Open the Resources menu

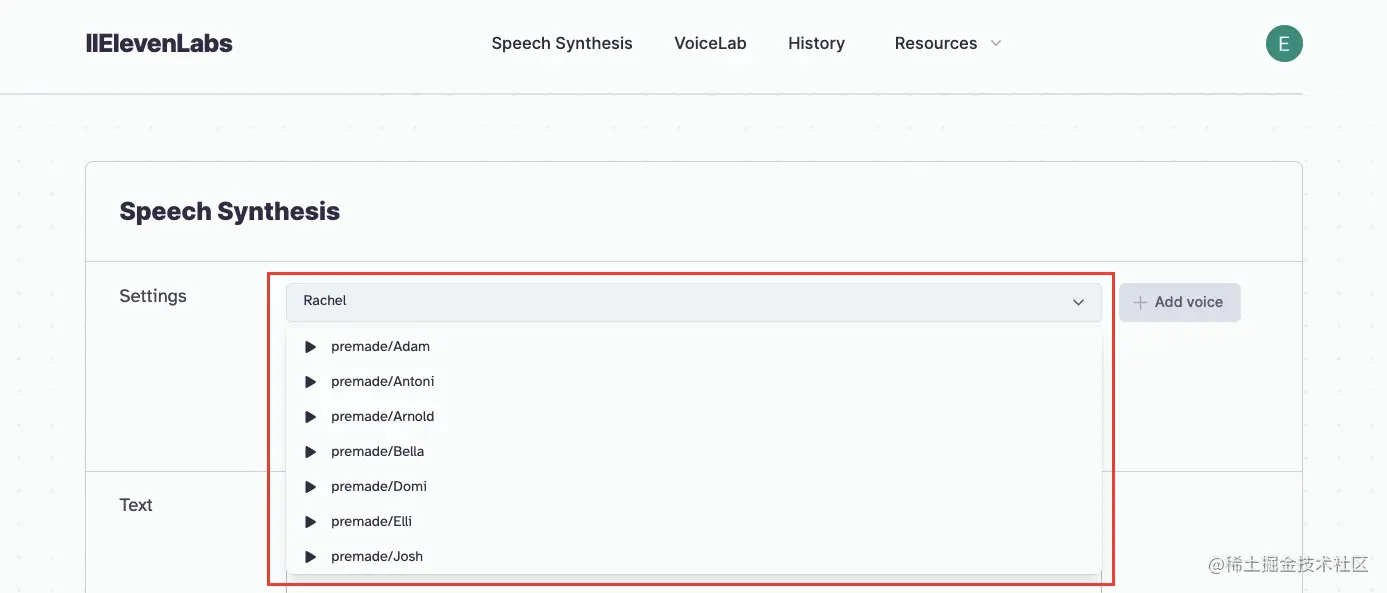point(936,44)
